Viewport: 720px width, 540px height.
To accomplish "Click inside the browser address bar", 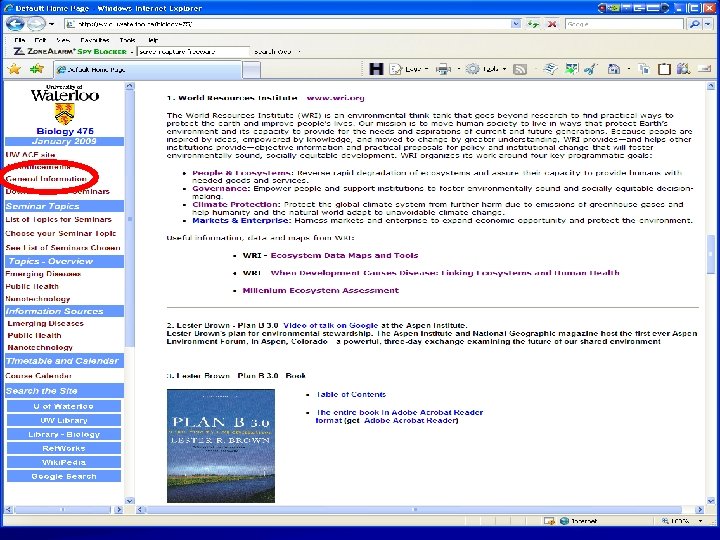I will click(287, 24).
